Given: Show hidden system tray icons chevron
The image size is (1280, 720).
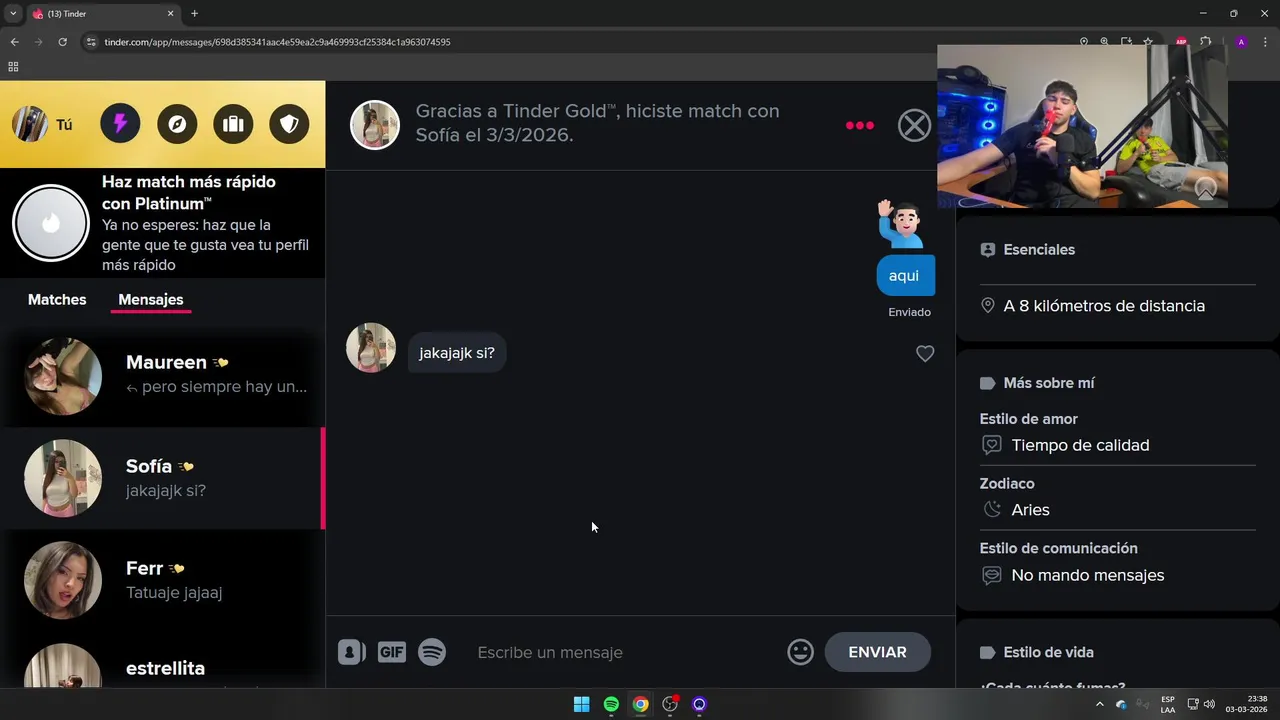Looking at the screenshot, I should 1100,704.
